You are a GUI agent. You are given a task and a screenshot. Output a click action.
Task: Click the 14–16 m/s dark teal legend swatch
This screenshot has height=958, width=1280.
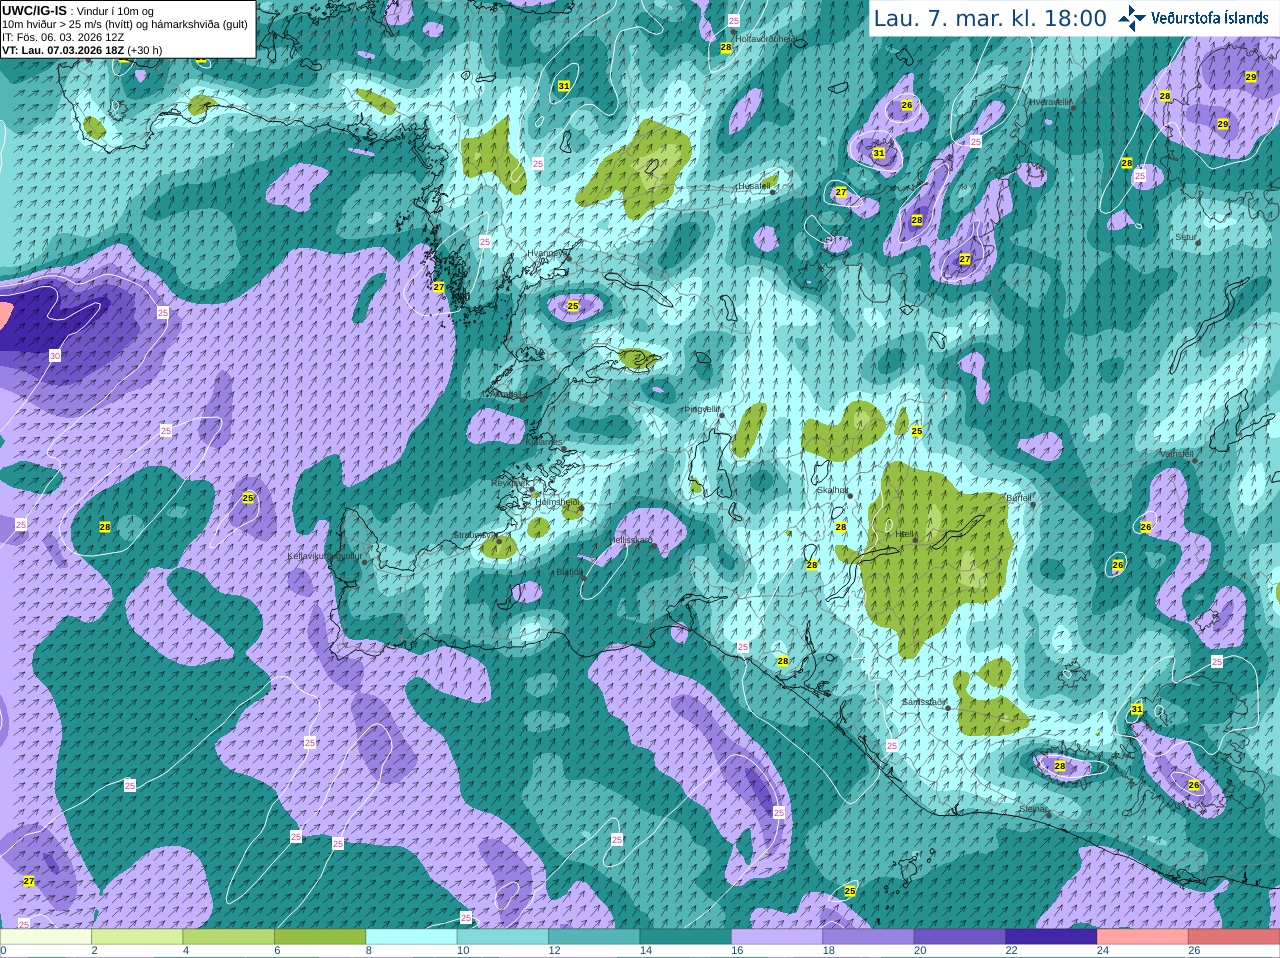point(685,937)
